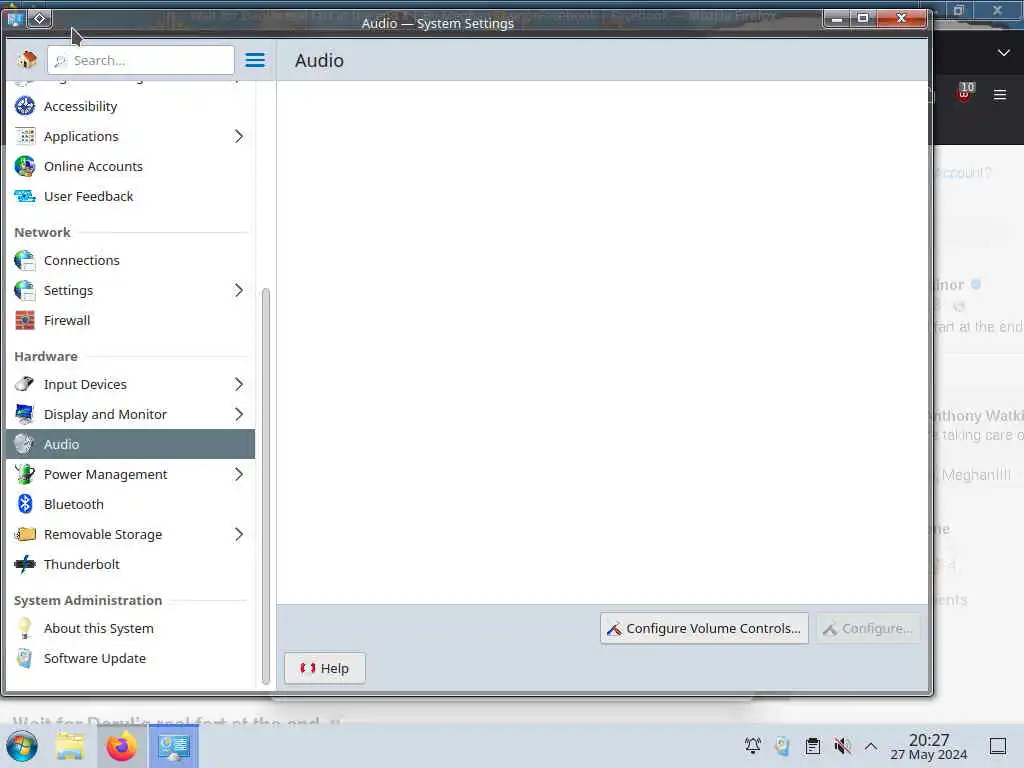Click the Applications grid icon
1024x768 pixels.
(25, 136)
